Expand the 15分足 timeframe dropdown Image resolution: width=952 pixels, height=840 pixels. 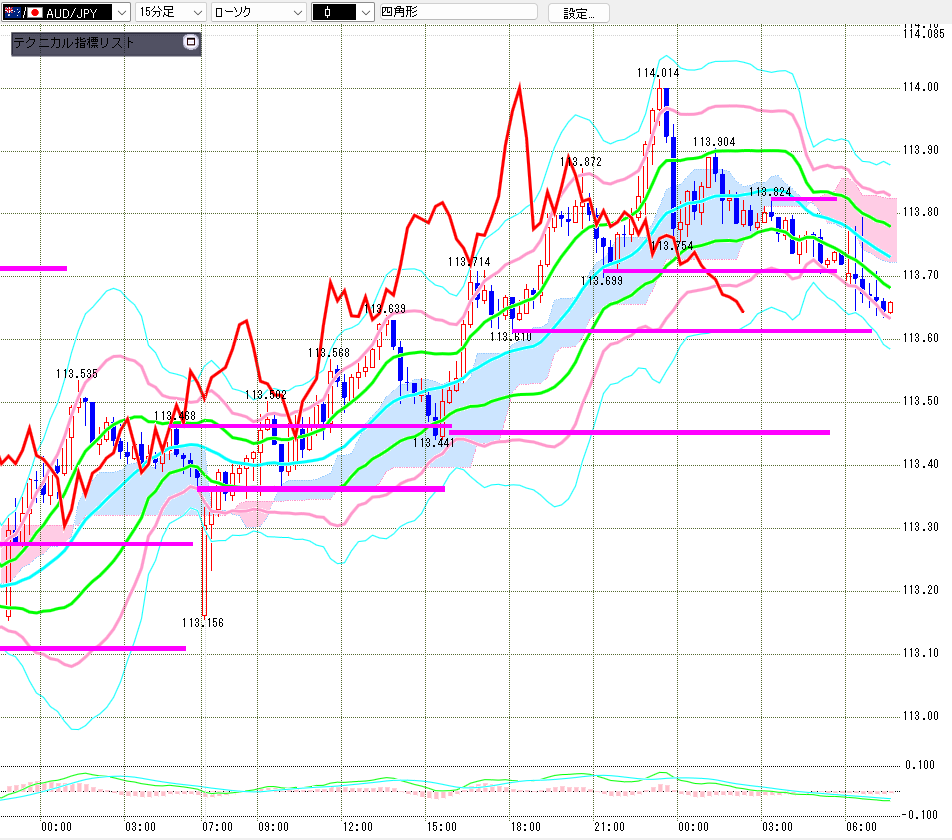pos(171,12)
